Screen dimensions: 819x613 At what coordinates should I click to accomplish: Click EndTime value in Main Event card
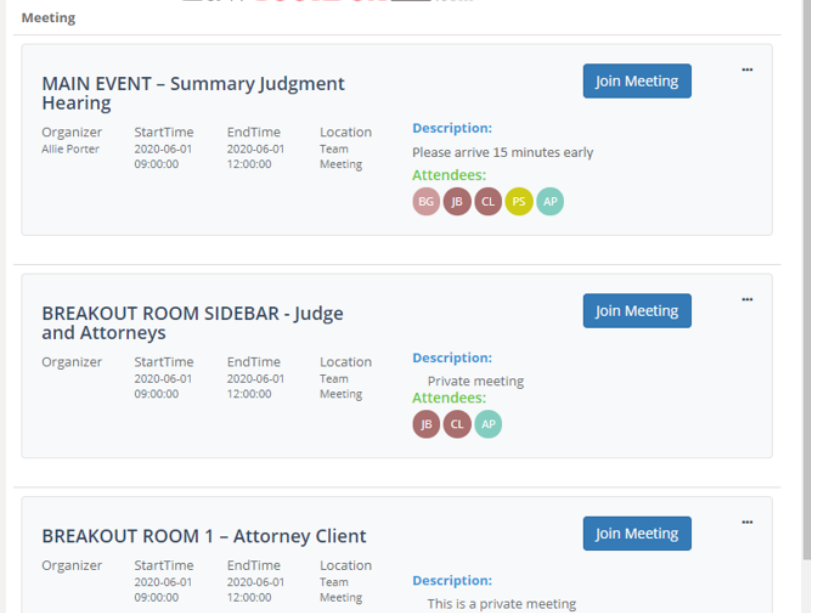[255, 156]
